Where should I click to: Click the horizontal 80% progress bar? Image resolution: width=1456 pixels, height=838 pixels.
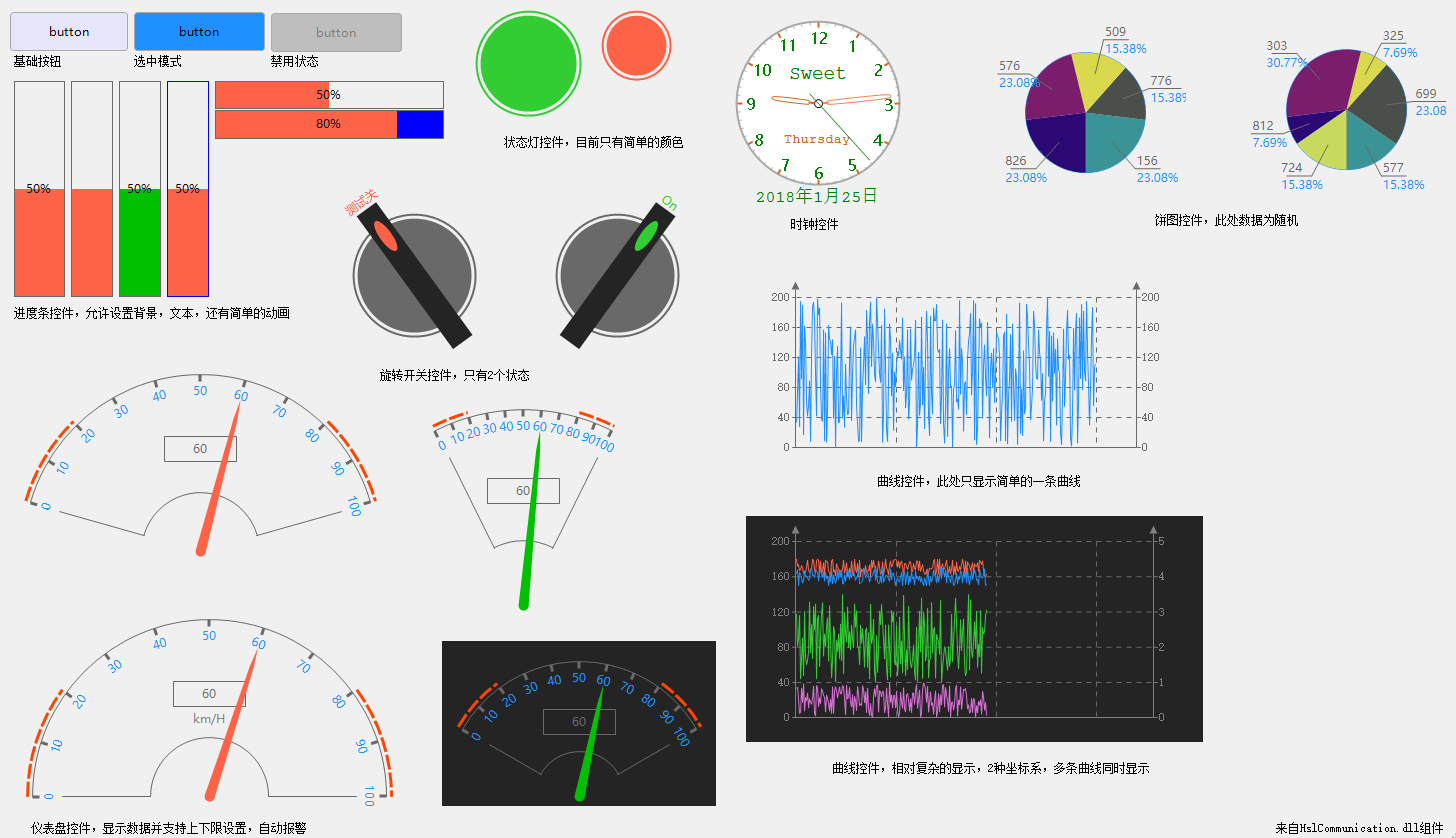pos(329,124)
